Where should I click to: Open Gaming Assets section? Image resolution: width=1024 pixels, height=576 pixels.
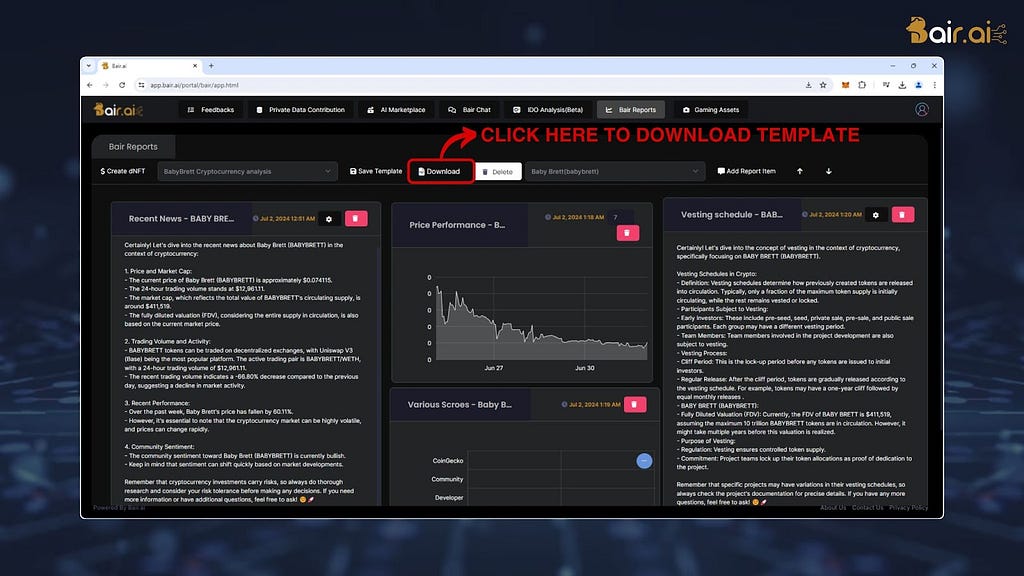pos(711,110)
